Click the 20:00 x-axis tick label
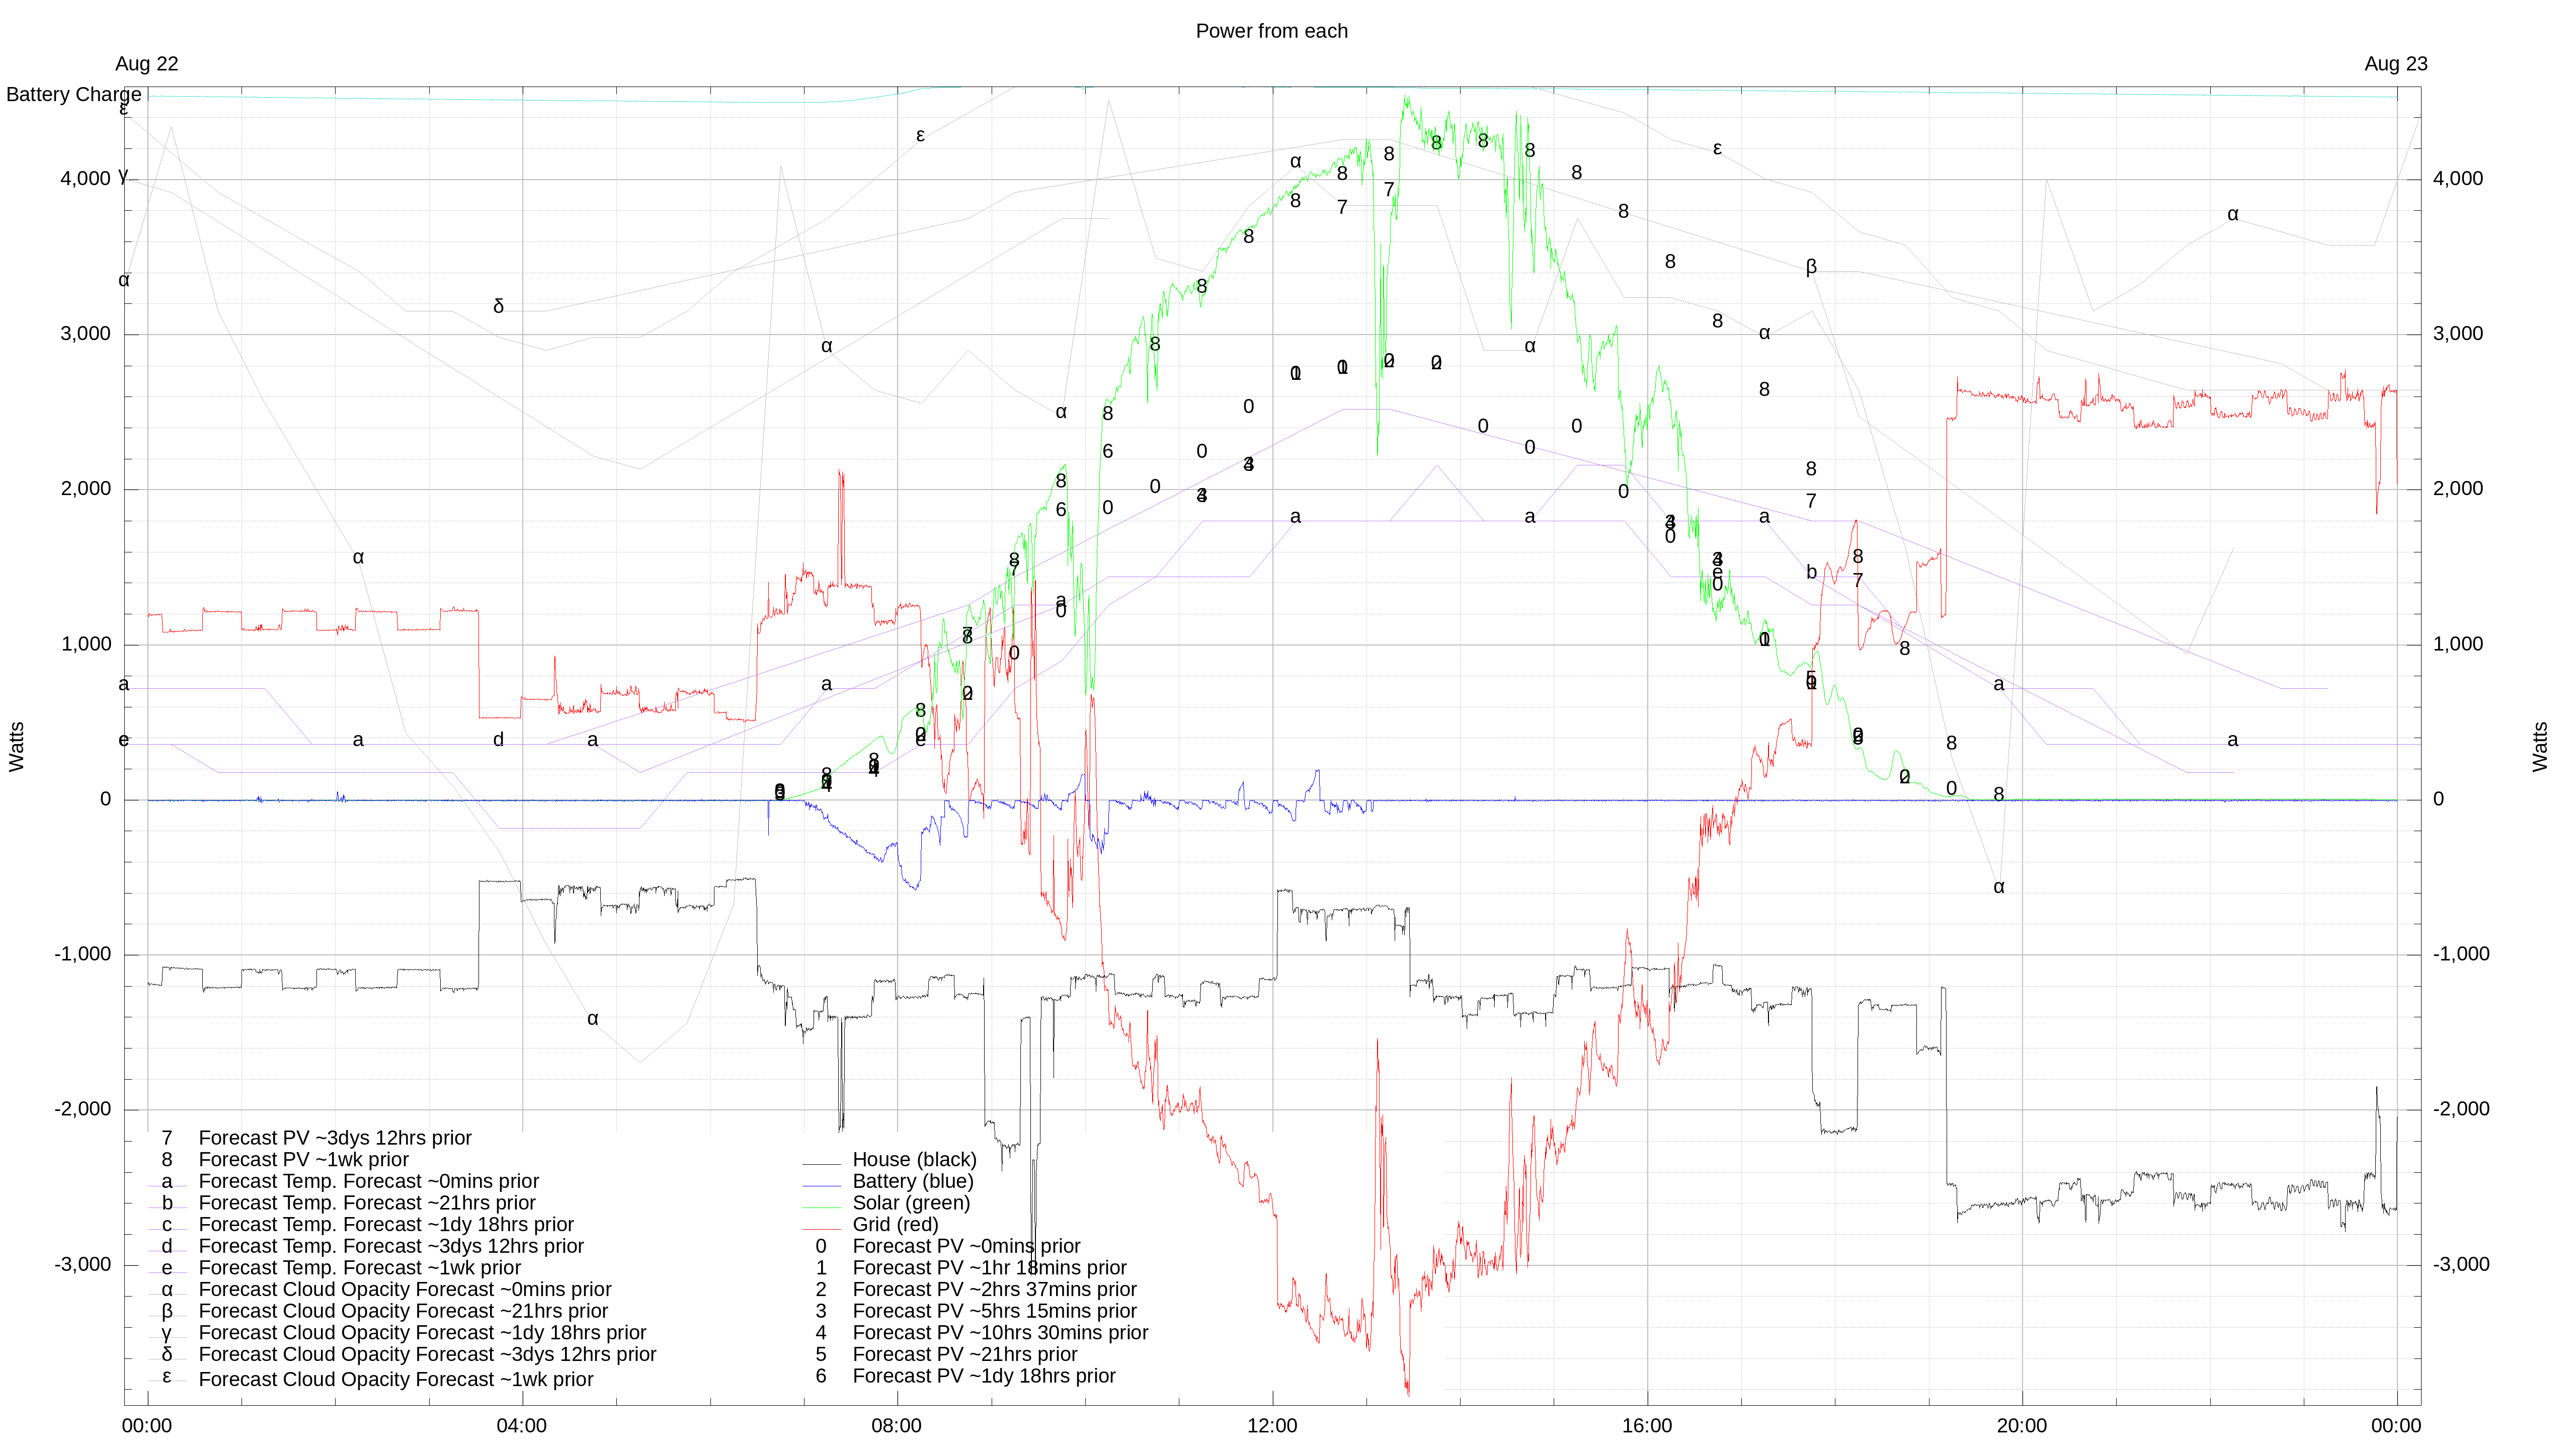This screenshot has height=1449, width=2576. [2022, 1426]
